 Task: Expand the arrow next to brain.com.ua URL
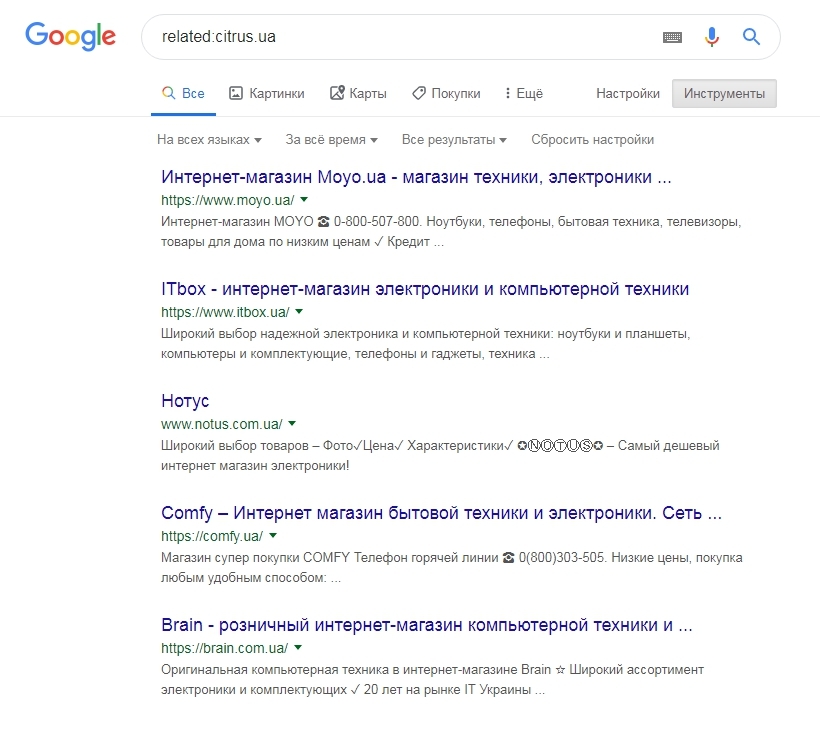(x=298, y=647)
